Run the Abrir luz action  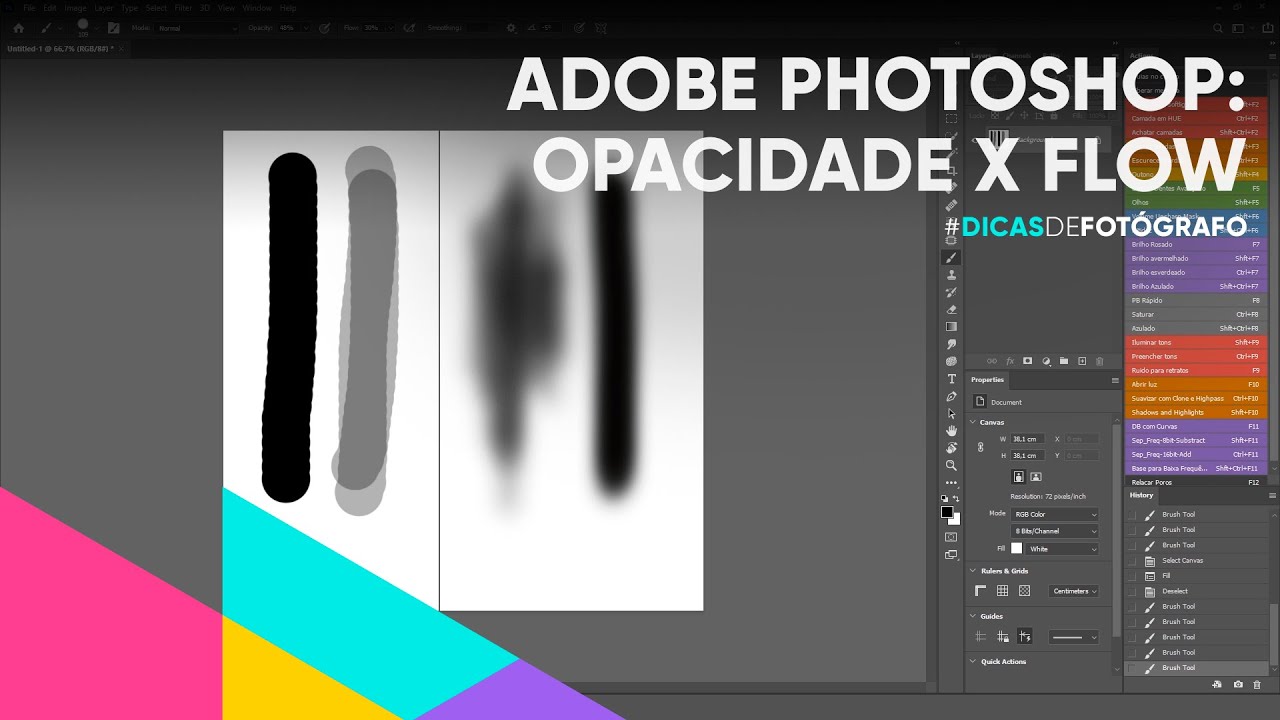click(x=1196, y=384)
